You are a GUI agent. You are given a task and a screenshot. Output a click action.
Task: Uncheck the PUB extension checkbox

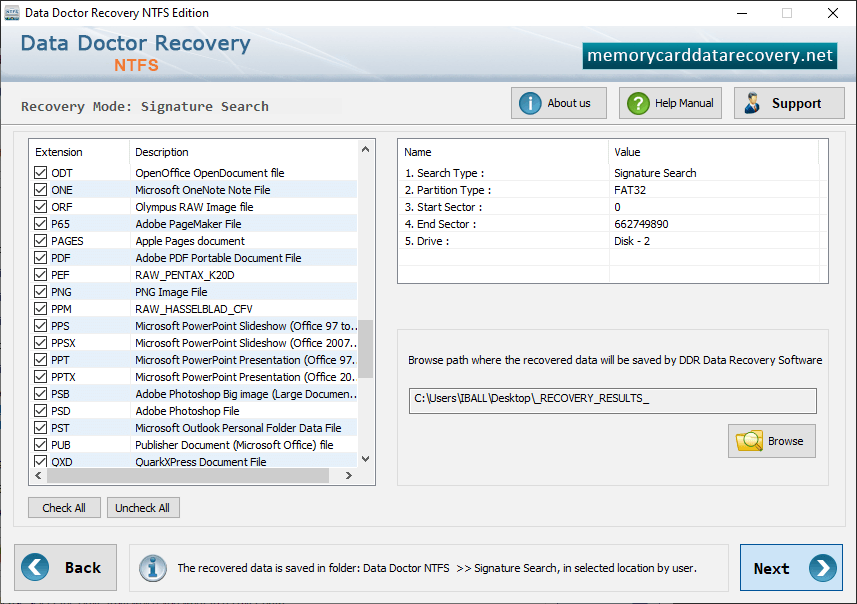pyautogui.click(x=40, y=444)
